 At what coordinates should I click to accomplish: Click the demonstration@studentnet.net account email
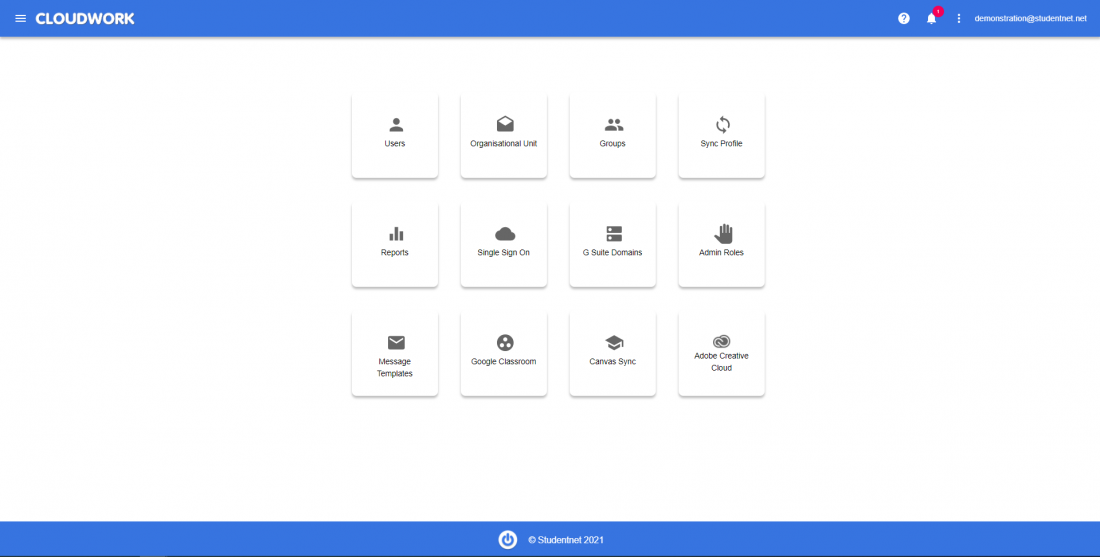point(1030,18)
